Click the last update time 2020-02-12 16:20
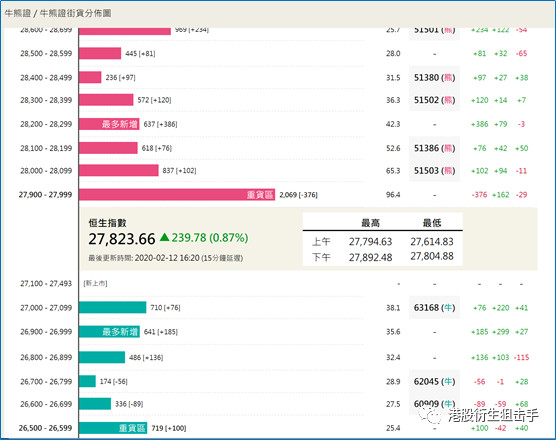The height and width of the screenshot is (440, 556). tap(167, 258)
